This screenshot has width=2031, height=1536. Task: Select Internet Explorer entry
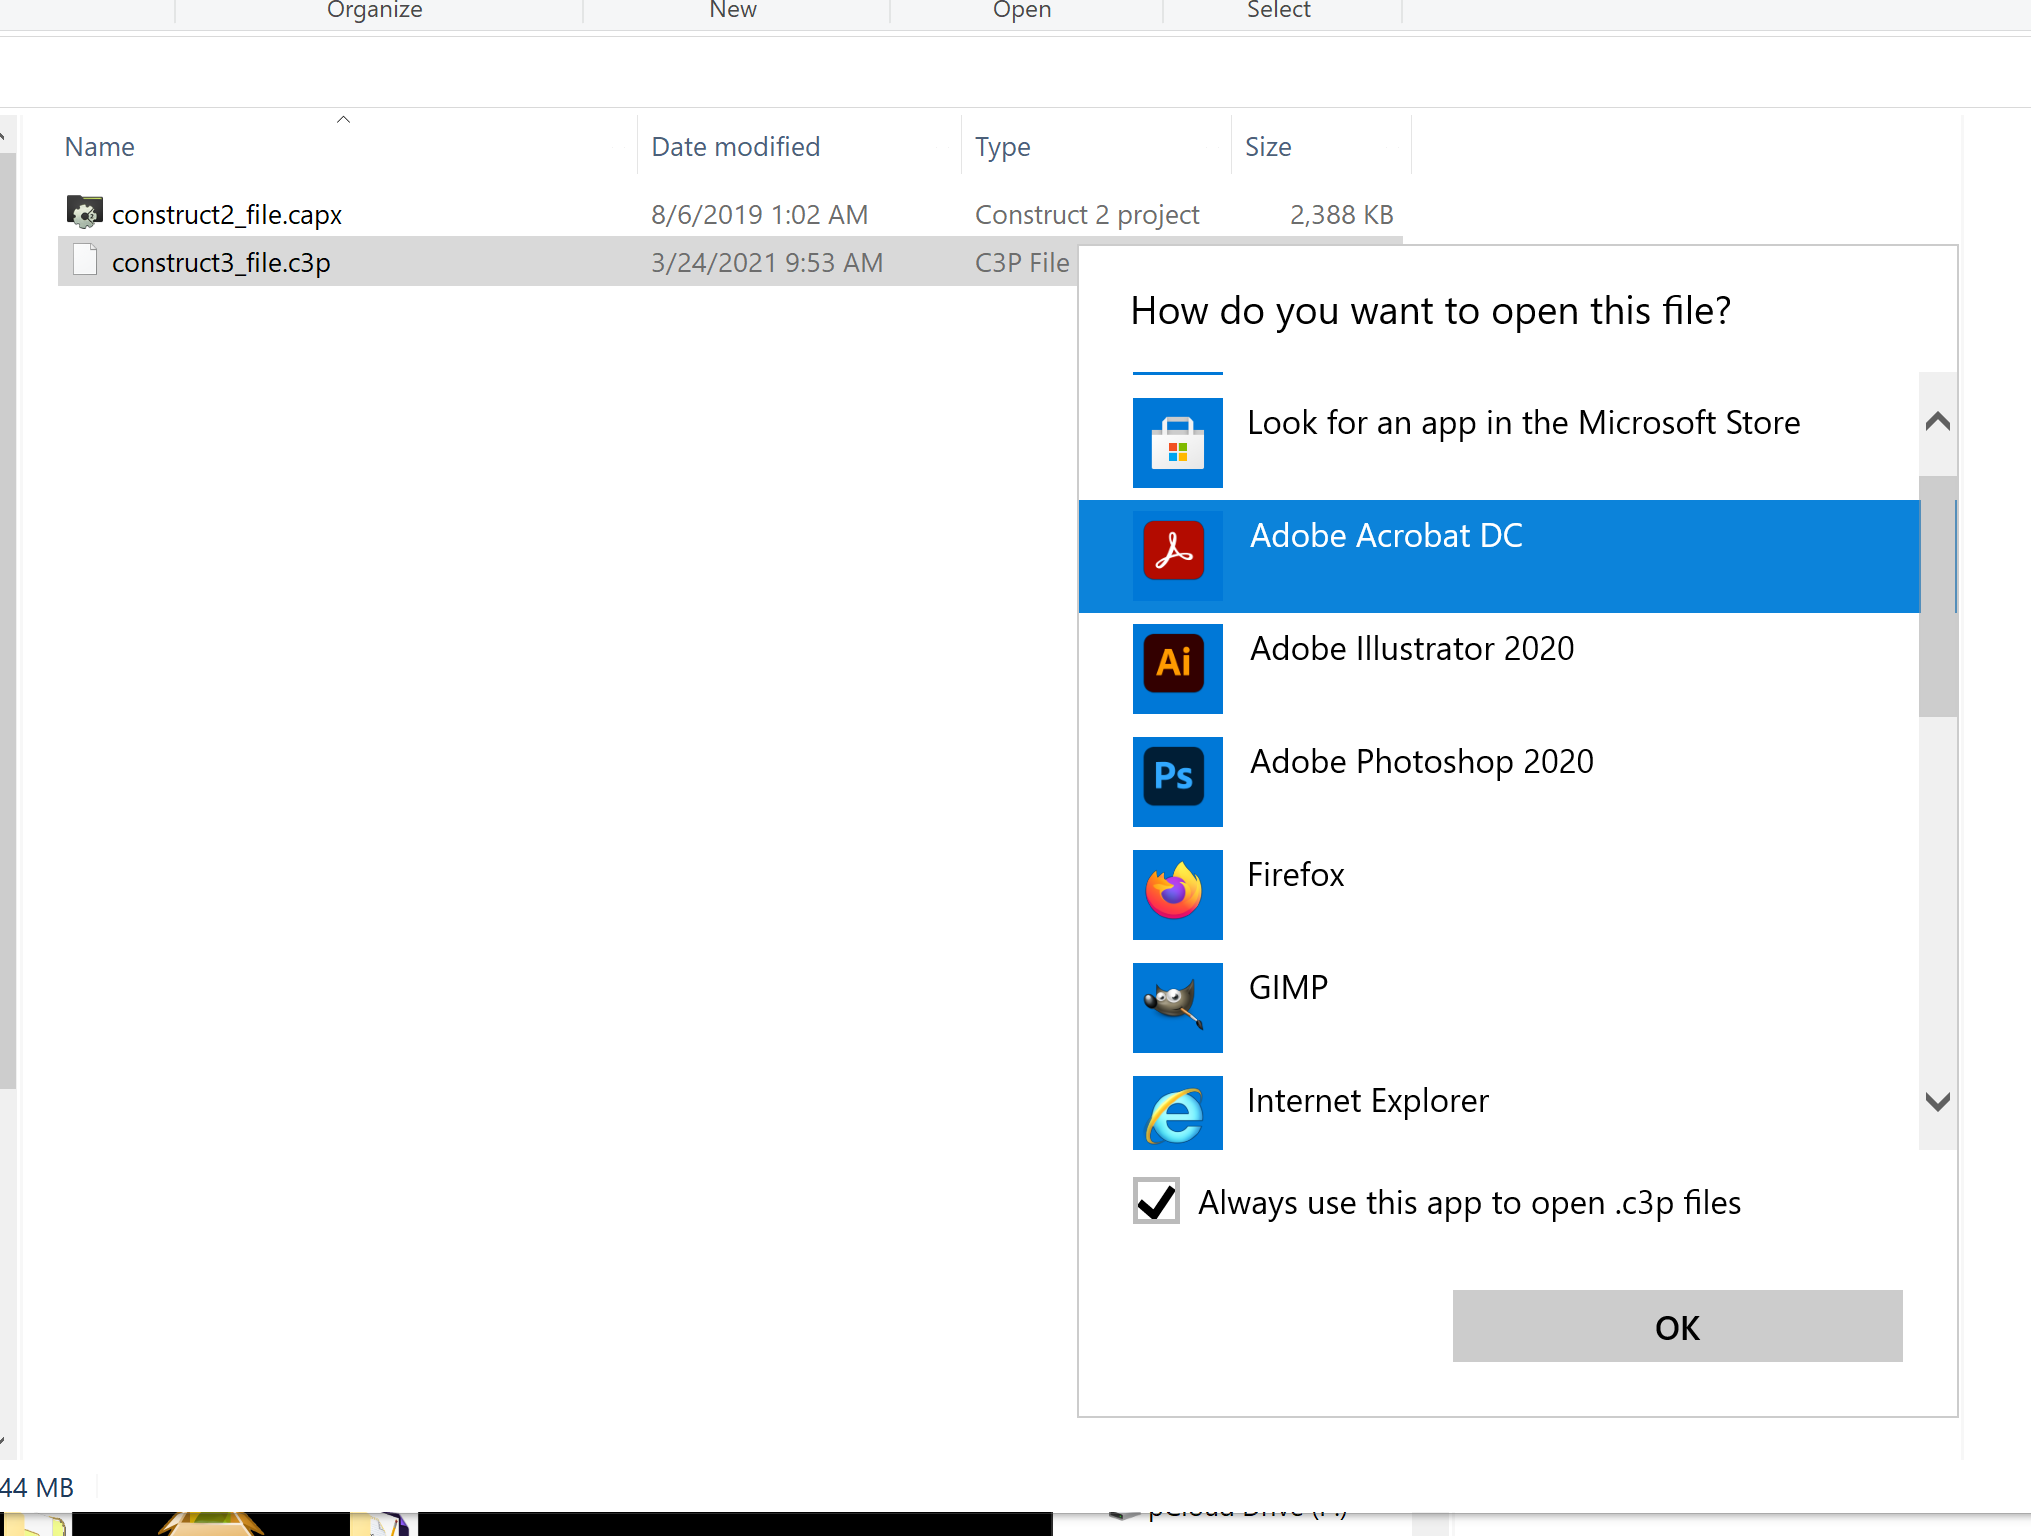coord(1499,1108)
